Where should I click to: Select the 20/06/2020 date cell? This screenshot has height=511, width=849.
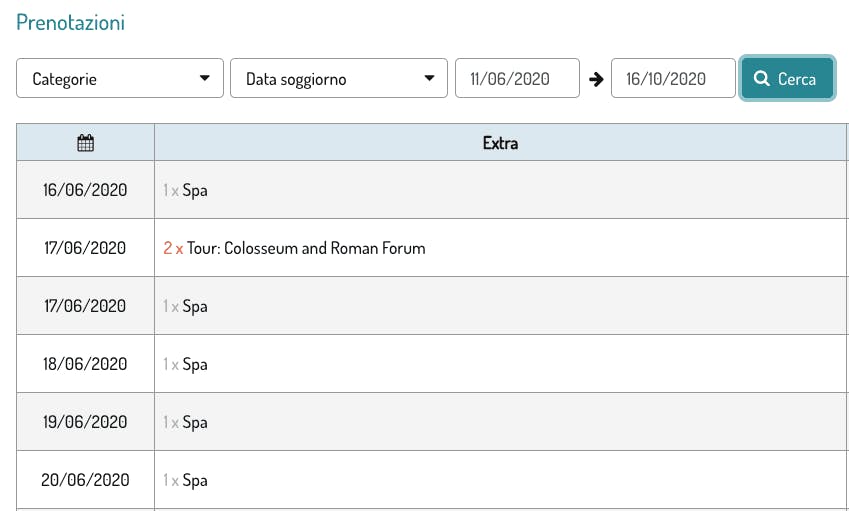(86, 480)
